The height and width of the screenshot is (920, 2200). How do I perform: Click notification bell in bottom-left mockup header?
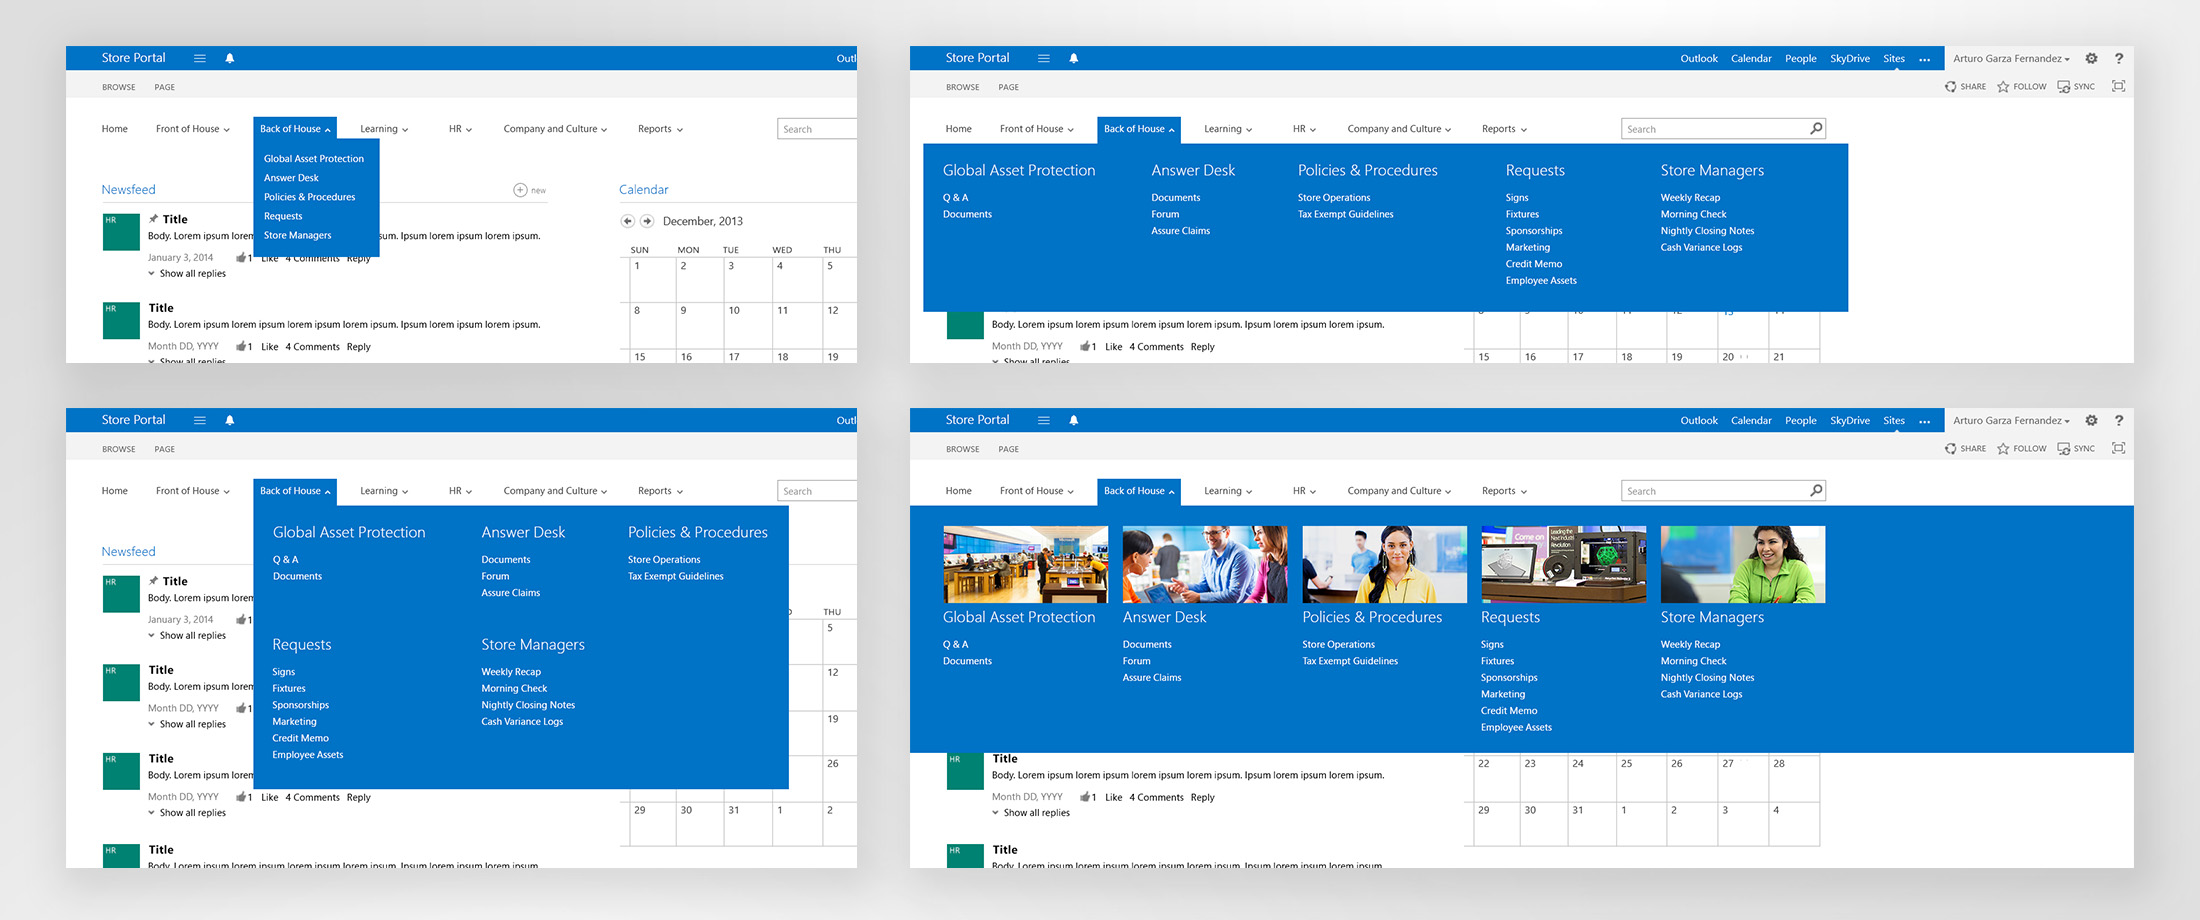click(x=230, y=420)
